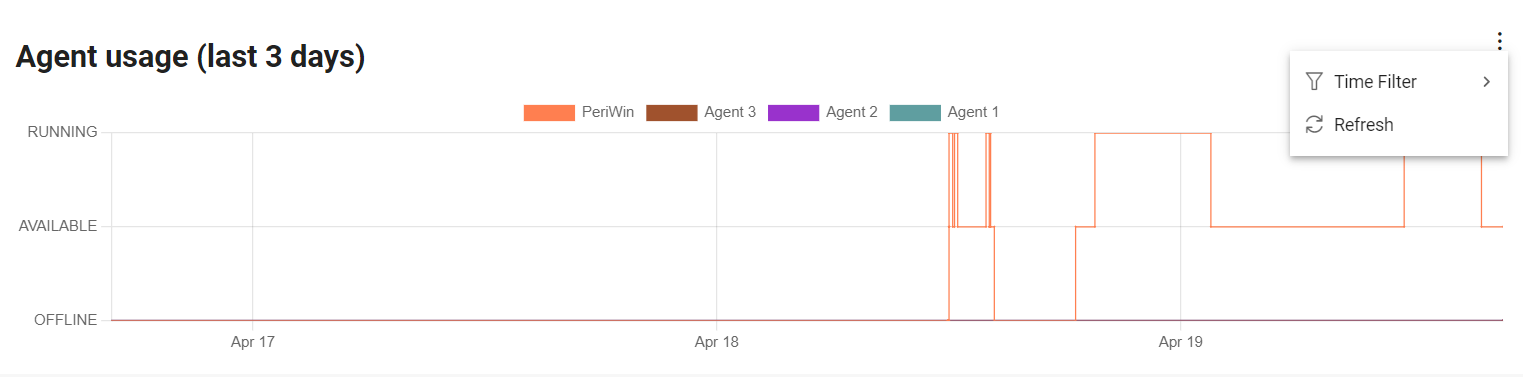Click the PeriWin legend label

[608, 113]
